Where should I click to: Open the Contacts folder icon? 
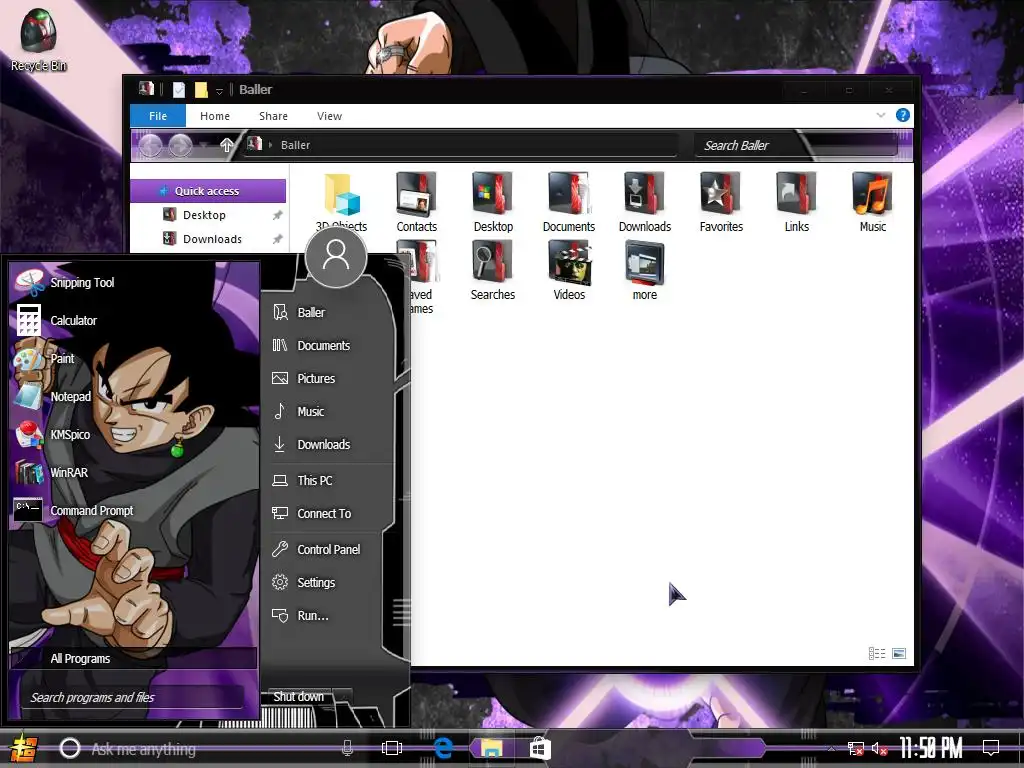417,202
